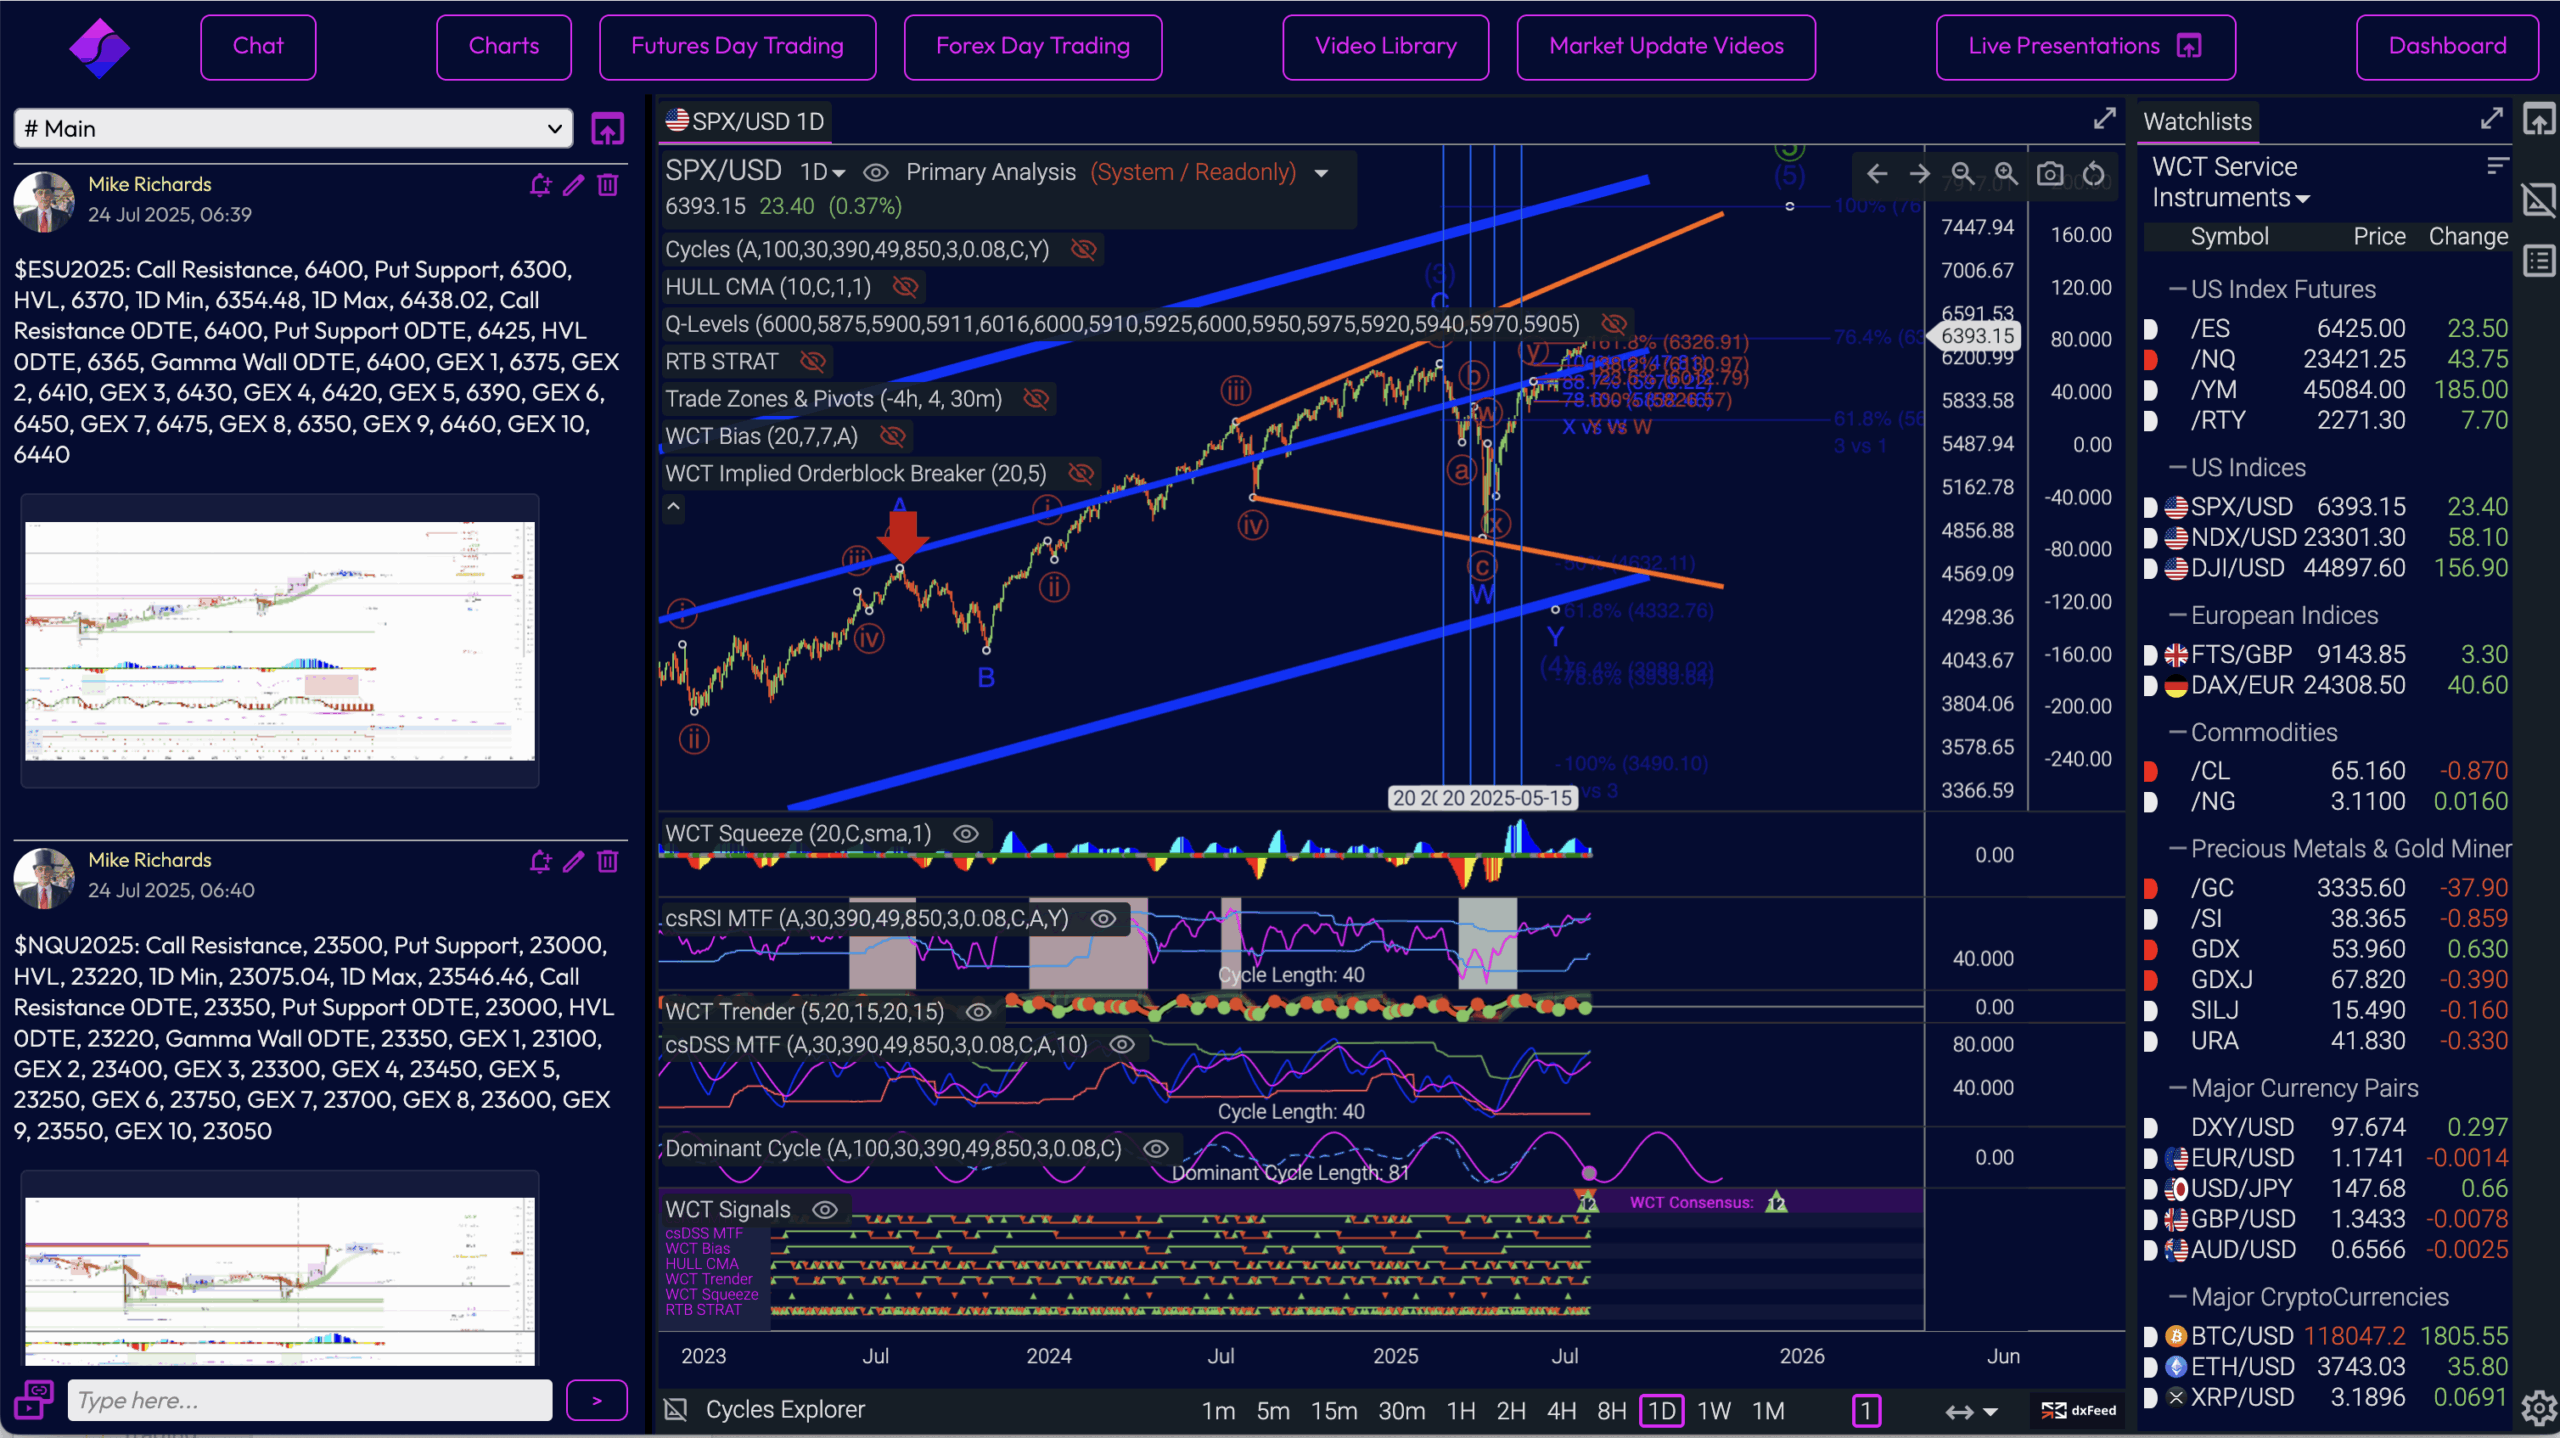
Task: Click chart scroll-right arrow icon
Action: point(1920,174)
